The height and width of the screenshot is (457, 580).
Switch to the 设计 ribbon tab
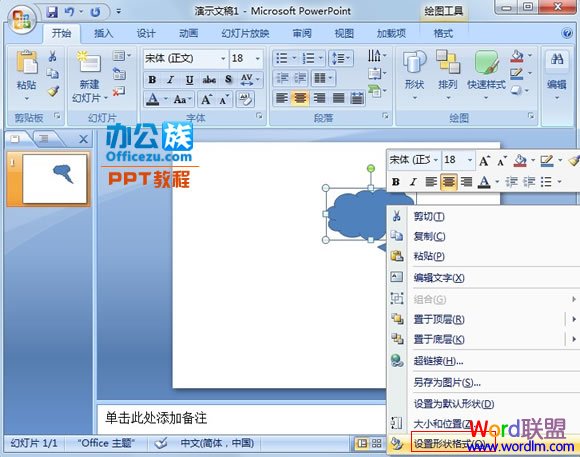click(146, 33)
